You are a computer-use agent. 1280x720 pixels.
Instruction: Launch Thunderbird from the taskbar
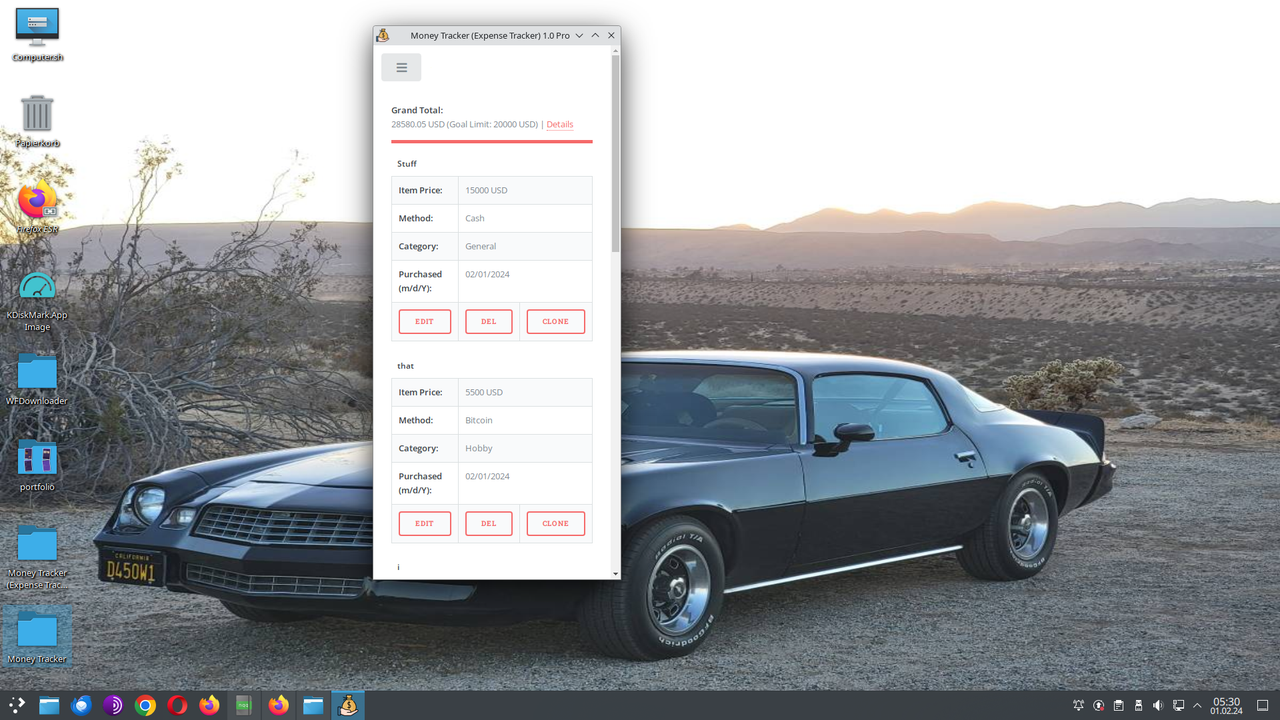81,705
